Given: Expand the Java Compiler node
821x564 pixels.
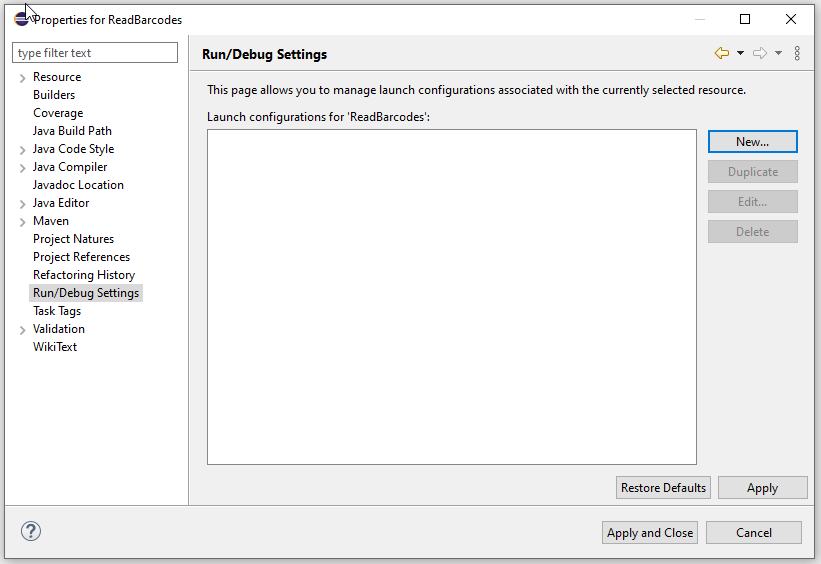Looking at the screenshot, I should click(x=22, y=168).
